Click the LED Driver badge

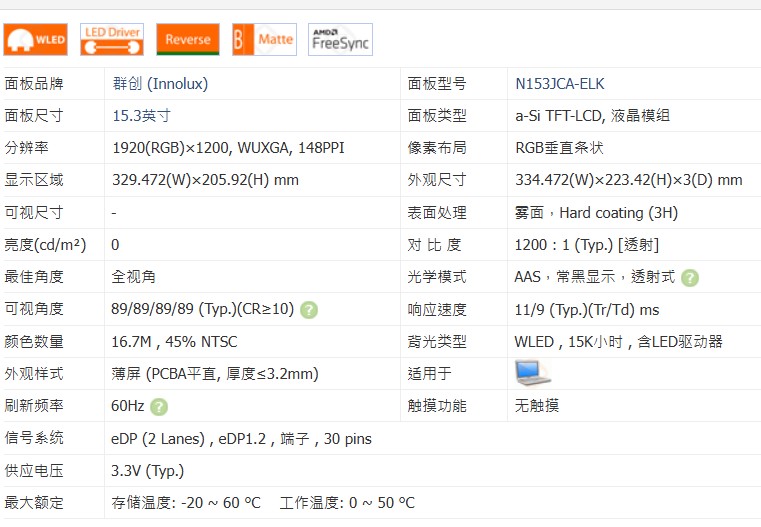click(x=112, y=40)
